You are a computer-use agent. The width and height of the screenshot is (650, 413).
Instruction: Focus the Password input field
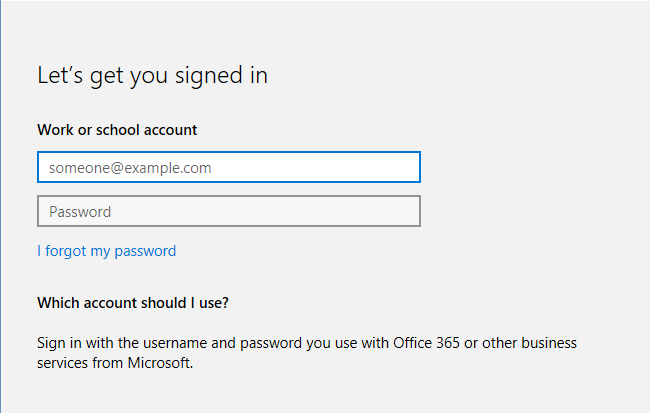click(x=228, y=212)
